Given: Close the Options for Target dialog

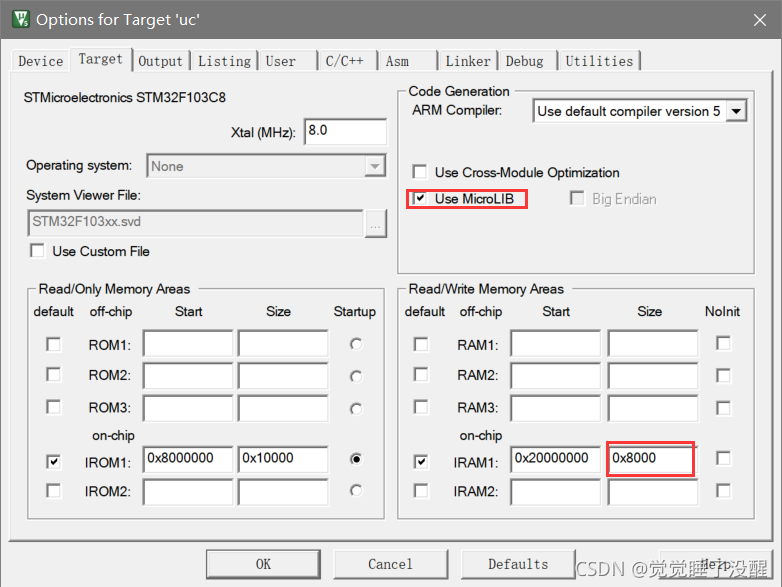Looking at the screenshot, I should 760,20.
